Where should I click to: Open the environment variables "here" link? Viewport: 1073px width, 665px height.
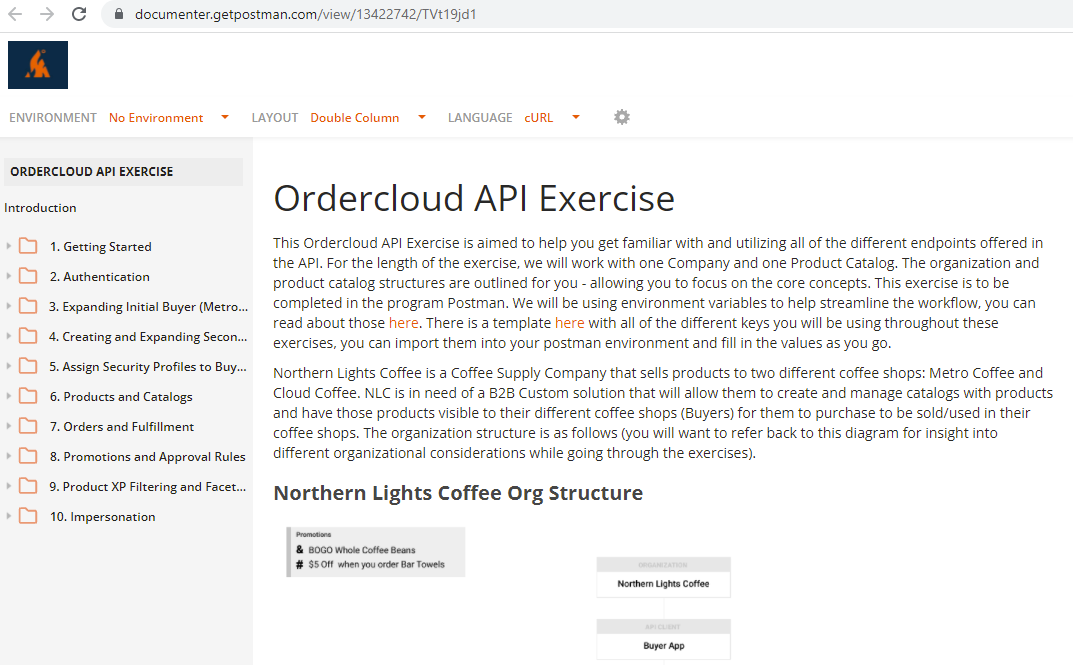coord(403,322)
